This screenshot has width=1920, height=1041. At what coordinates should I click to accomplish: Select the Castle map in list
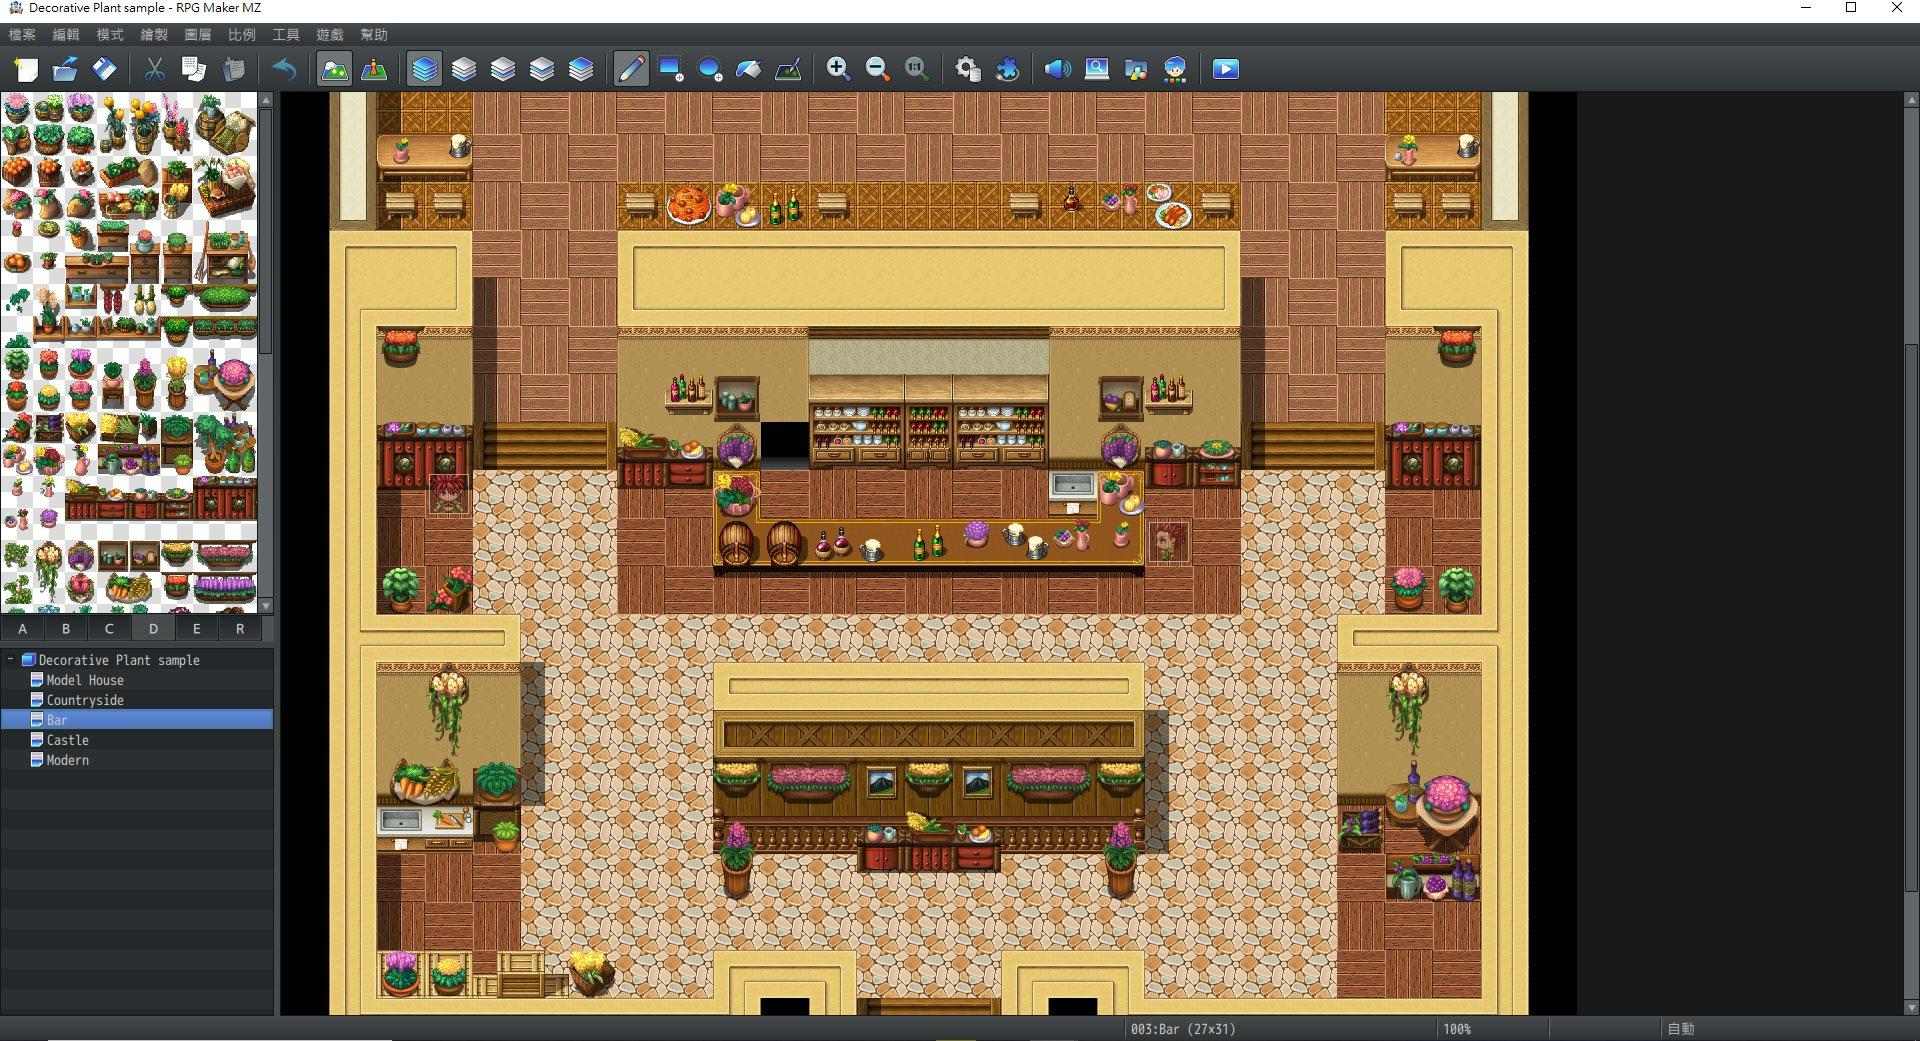67,740
